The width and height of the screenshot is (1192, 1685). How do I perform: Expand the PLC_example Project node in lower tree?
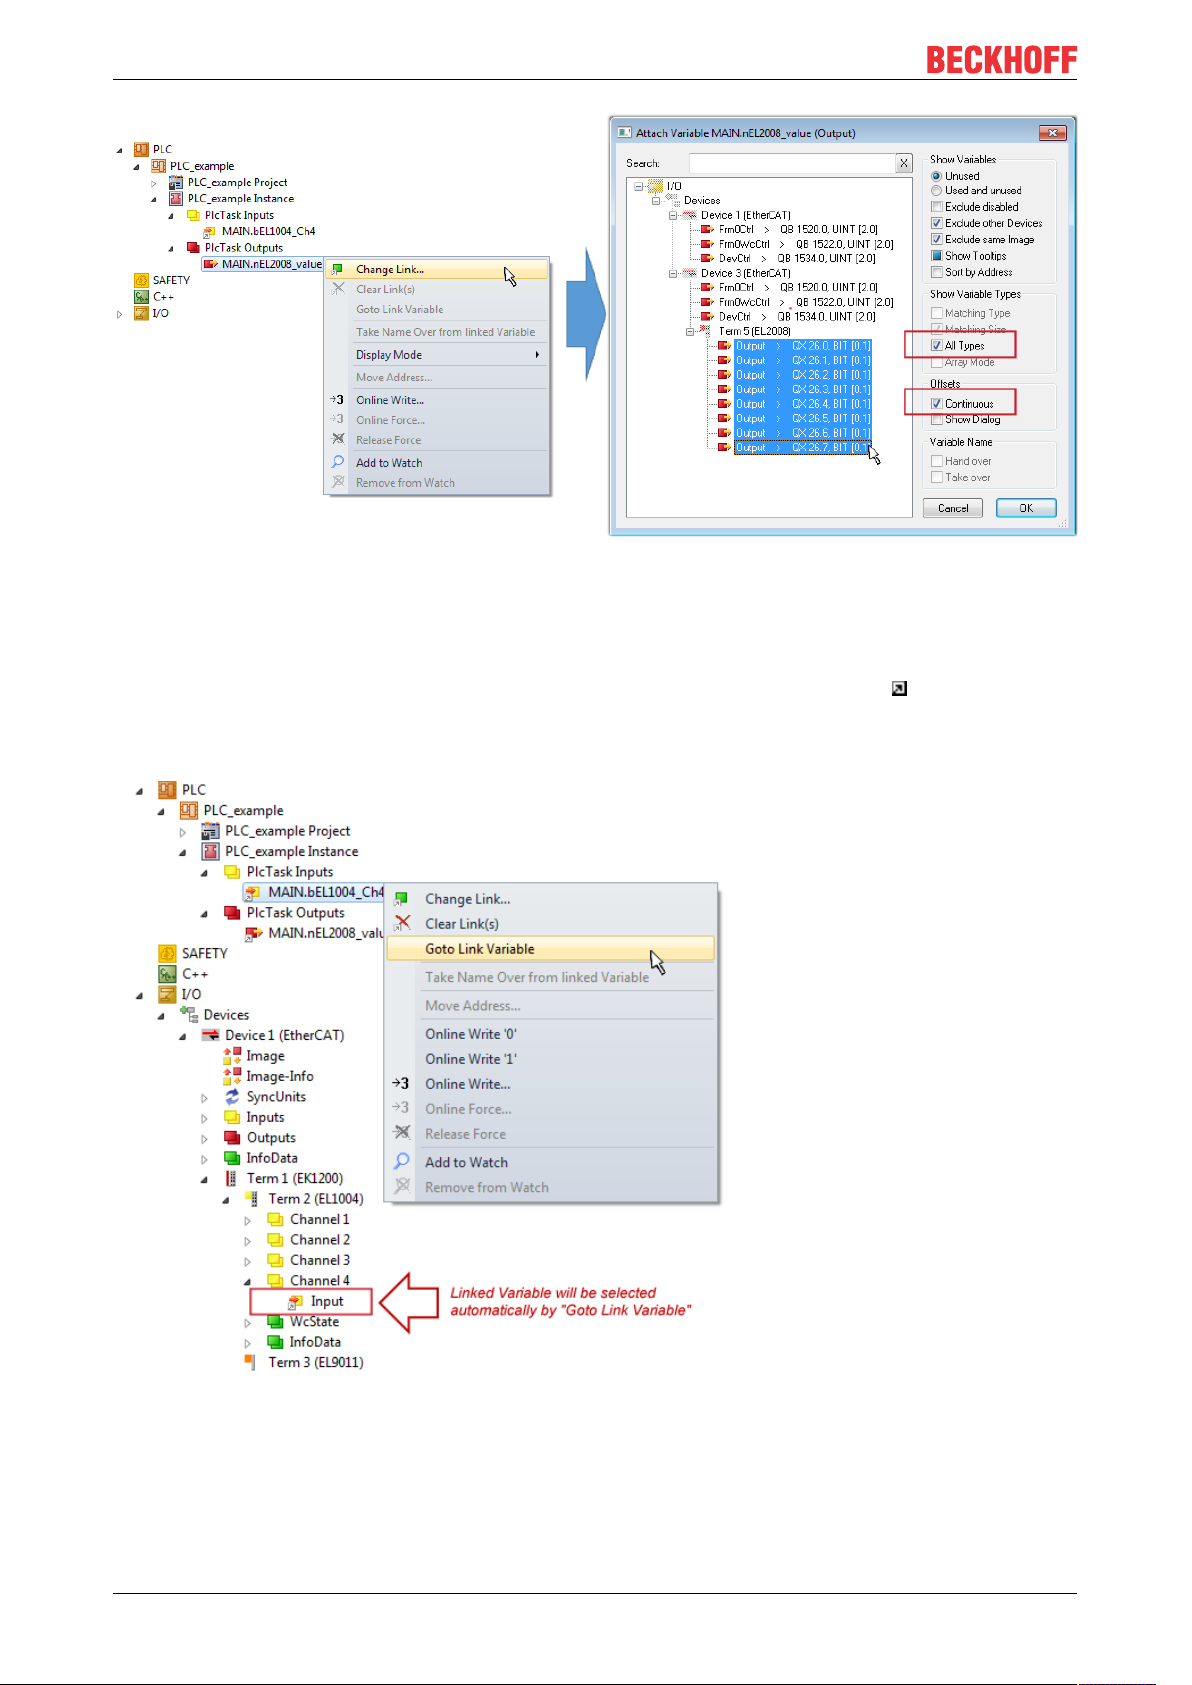182,831
